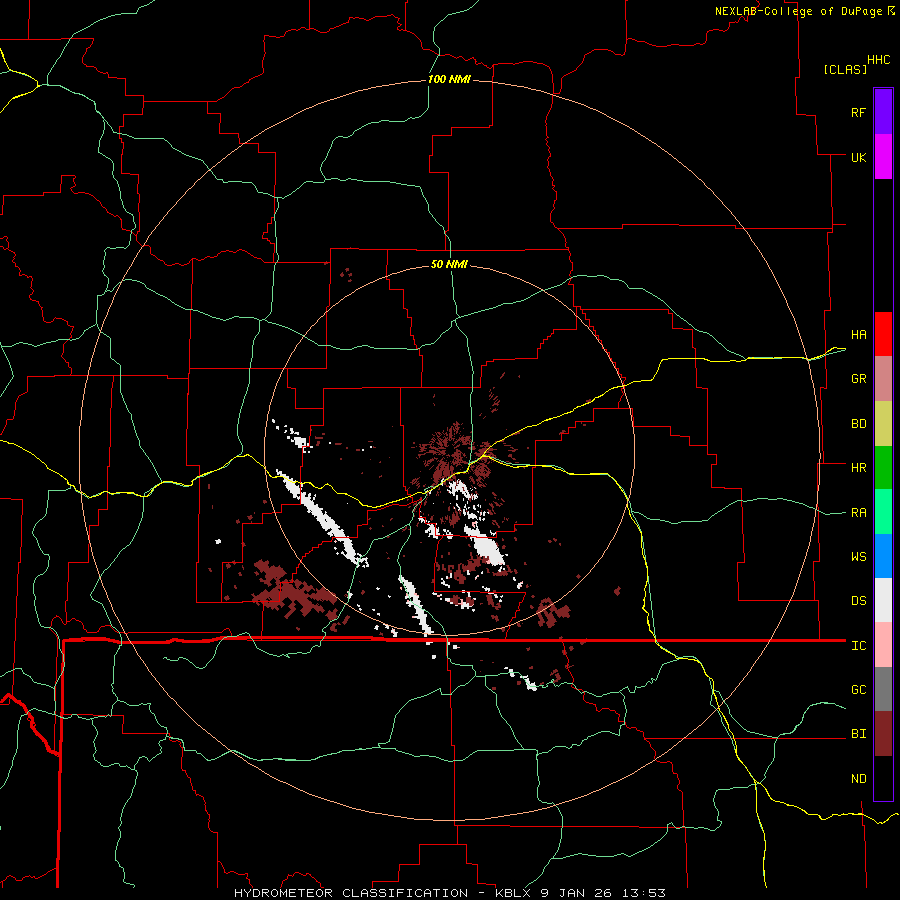
Task: Click the RA light green legend swatch
Action: [x=883, y=512]
